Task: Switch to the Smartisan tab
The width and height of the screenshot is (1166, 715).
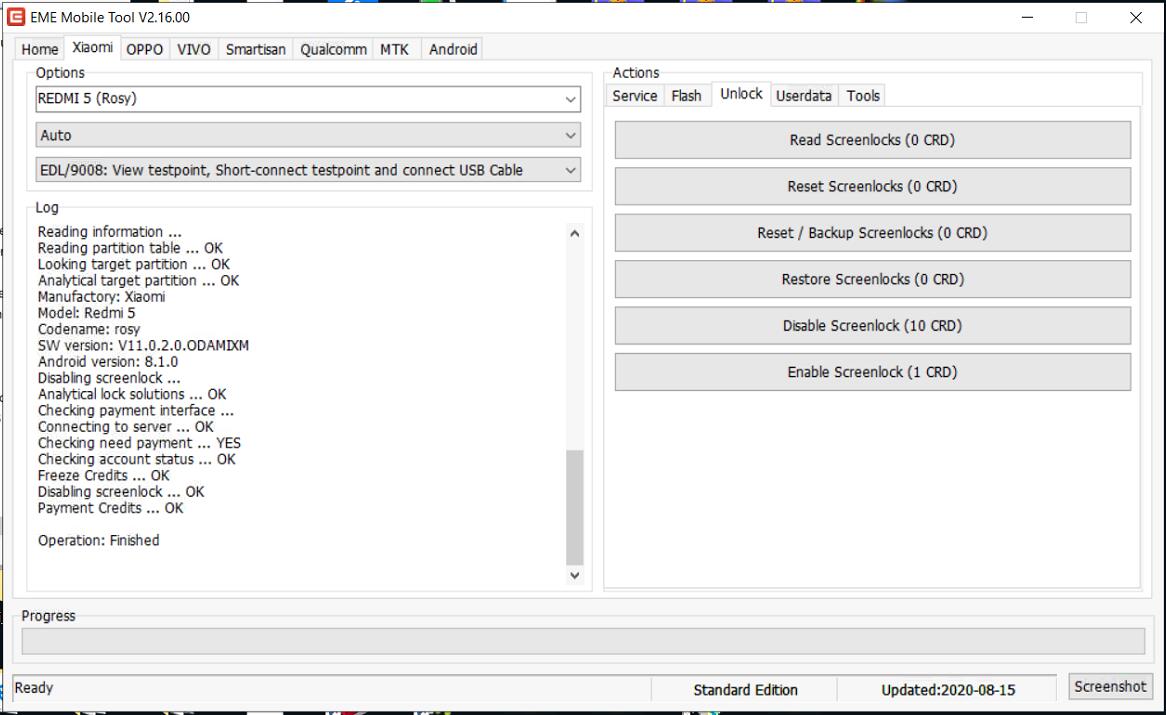Action: click(x=255, y=49)
